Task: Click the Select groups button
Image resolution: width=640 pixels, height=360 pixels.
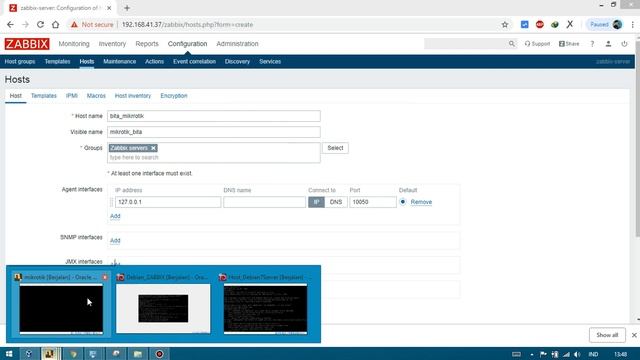Action: [x=335, y=148]
